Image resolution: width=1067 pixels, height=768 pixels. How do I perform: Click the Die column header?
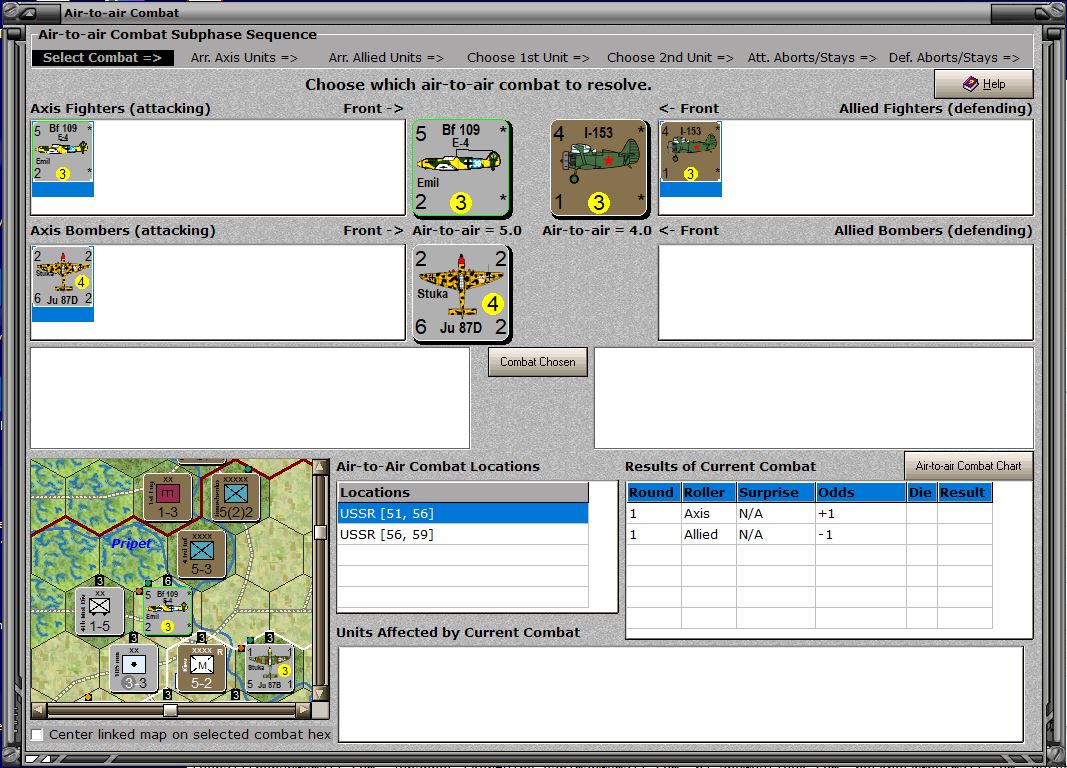pos(921,492)
